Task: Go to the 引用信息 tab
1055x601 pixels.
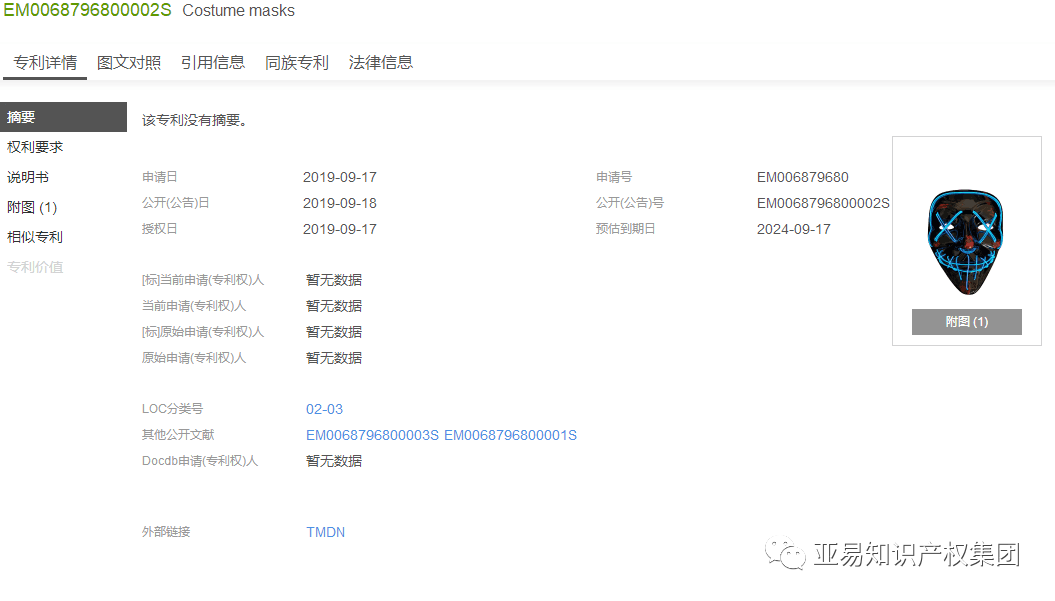Action: (x=213, y=62)
